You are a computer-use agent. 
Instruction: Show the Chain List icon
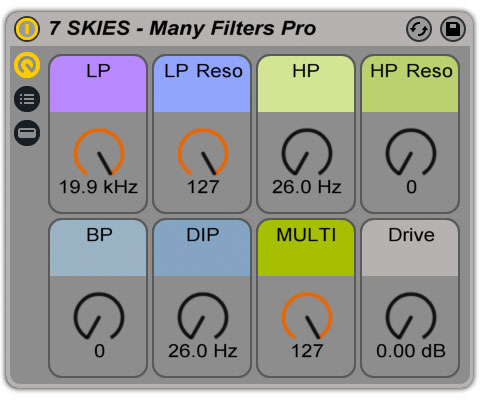pos(27,99)
